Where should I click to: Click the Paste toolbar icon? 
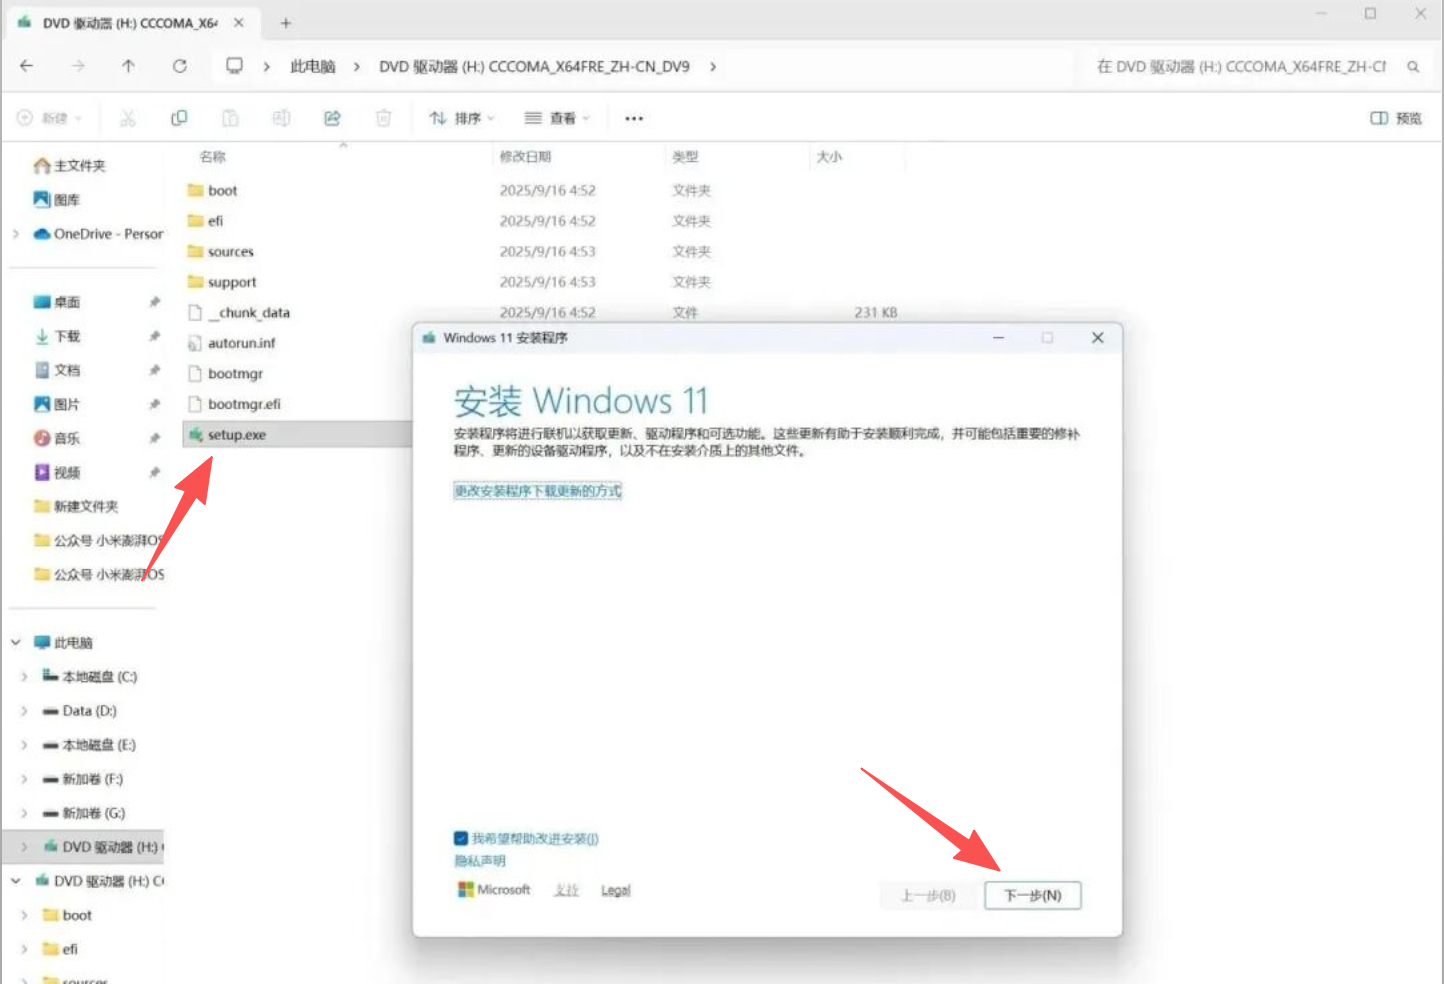tap(230, 118)
